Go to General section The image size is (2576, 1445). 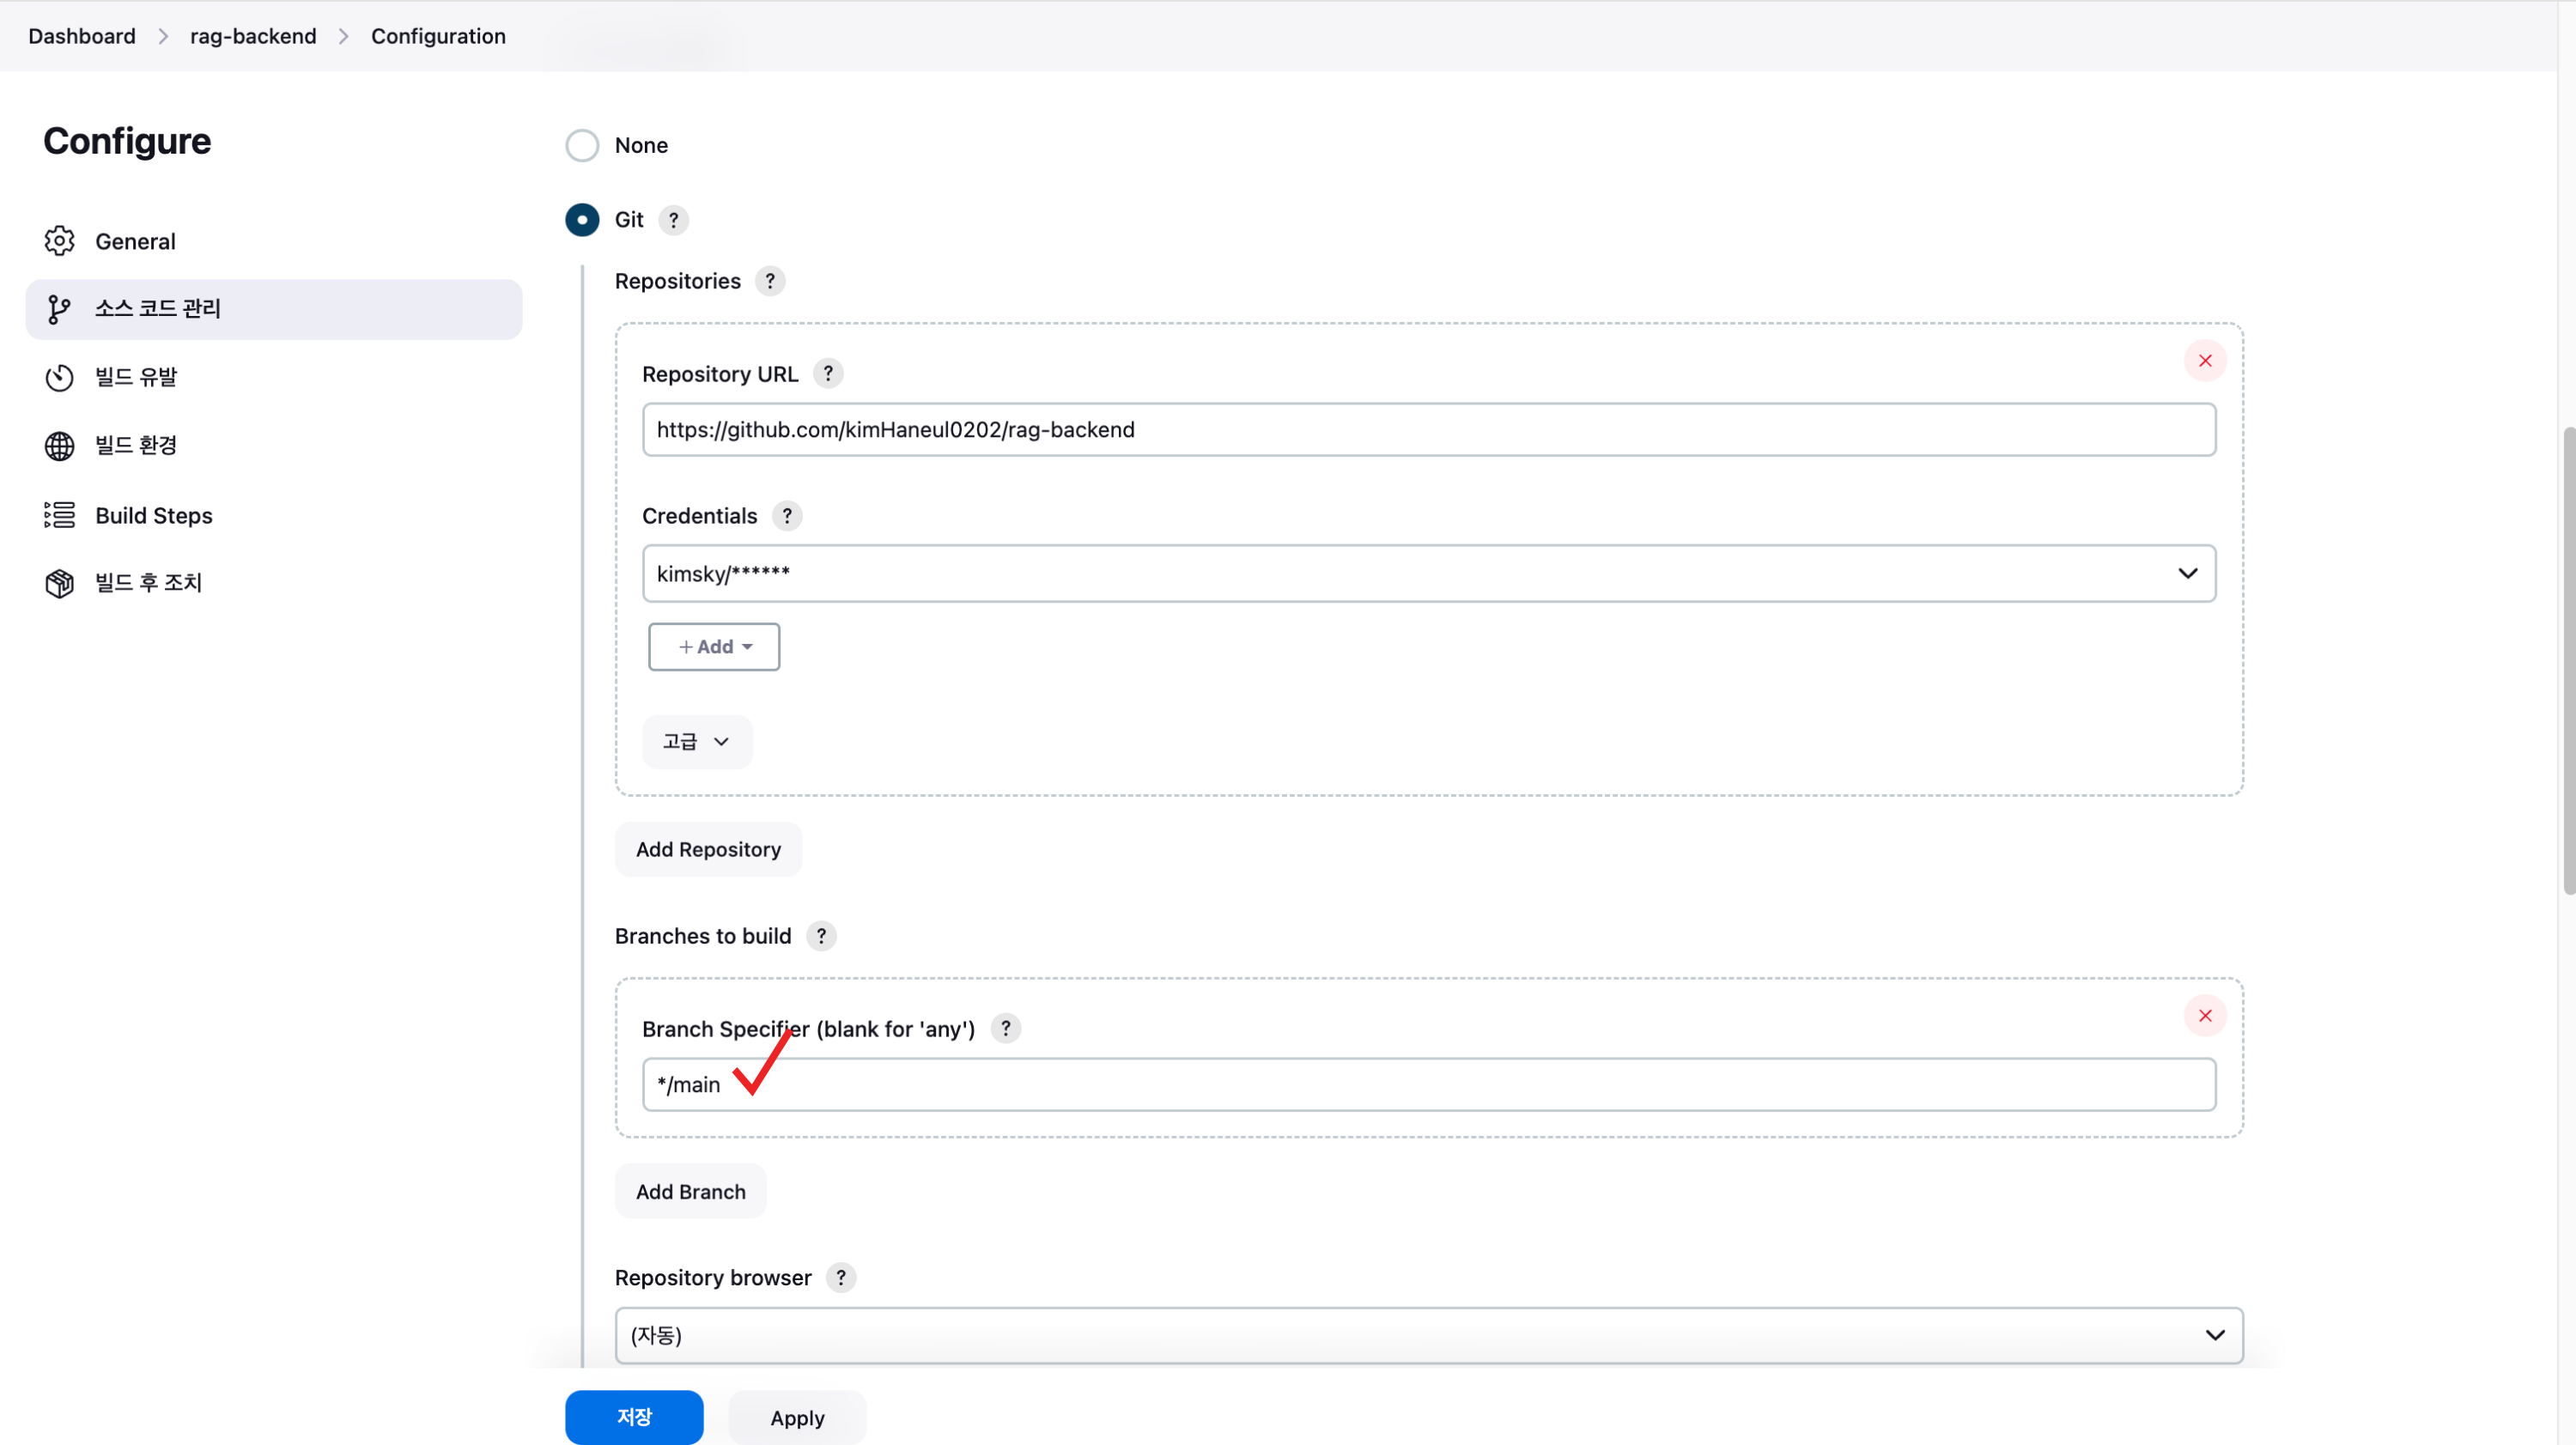click(x=274, y=241)
